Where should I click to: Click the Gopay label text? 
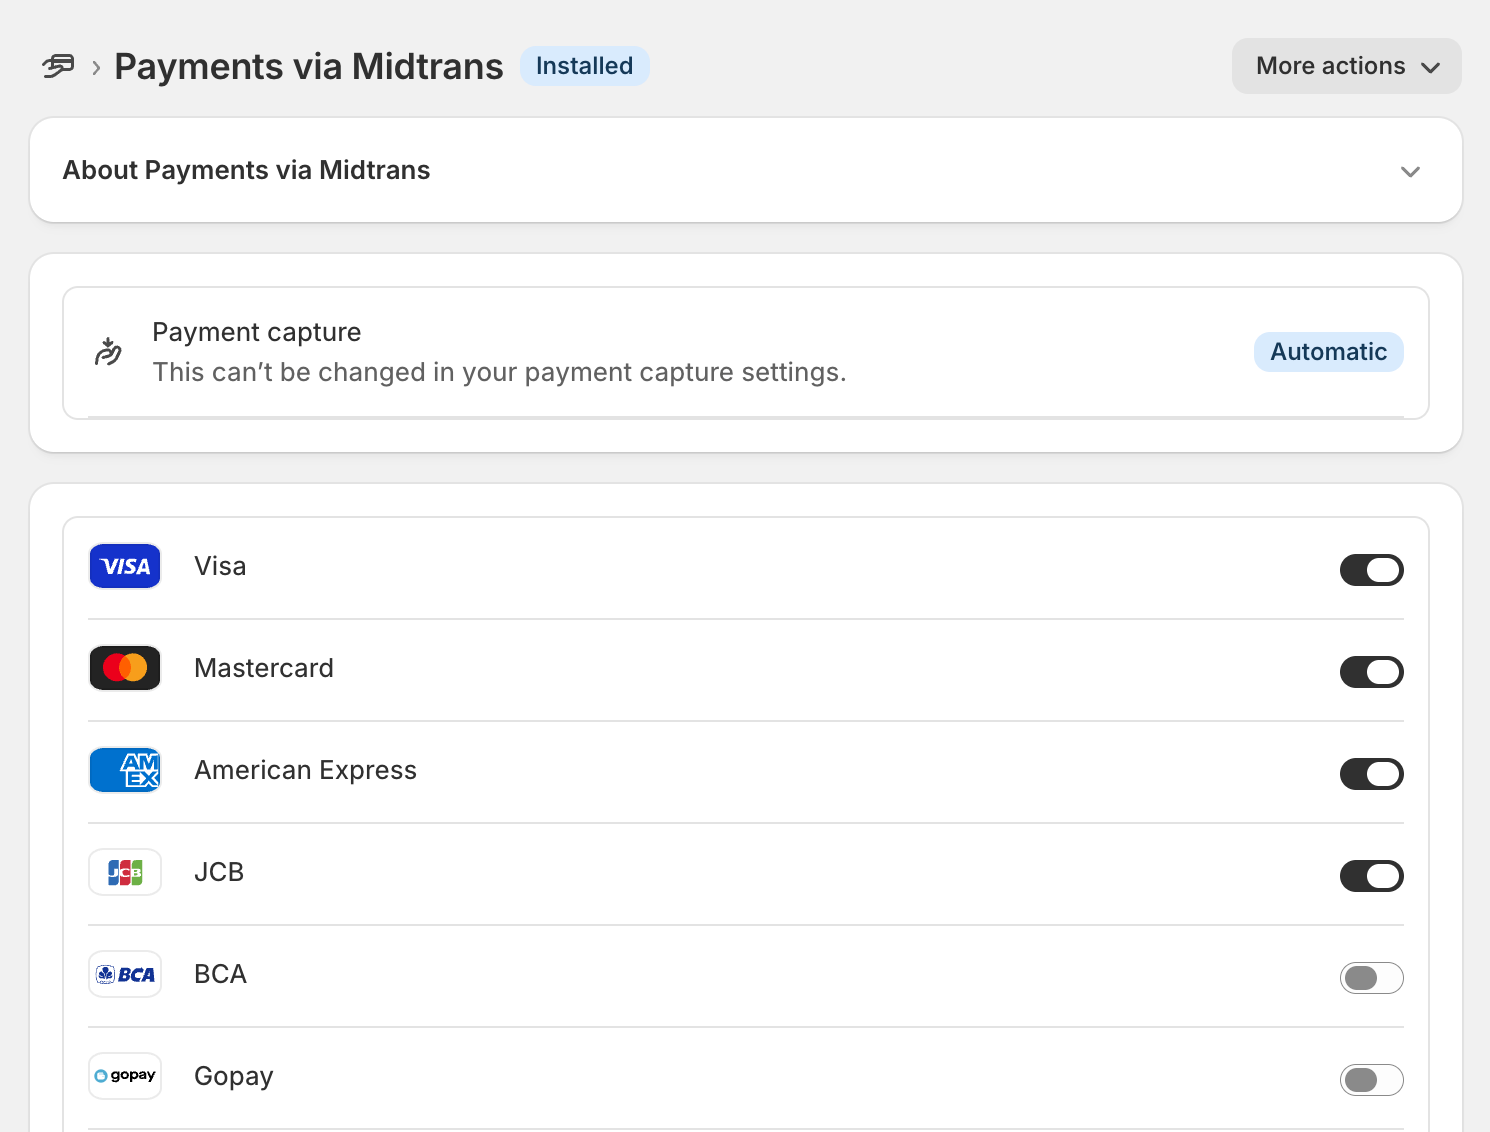point(233,1076)
